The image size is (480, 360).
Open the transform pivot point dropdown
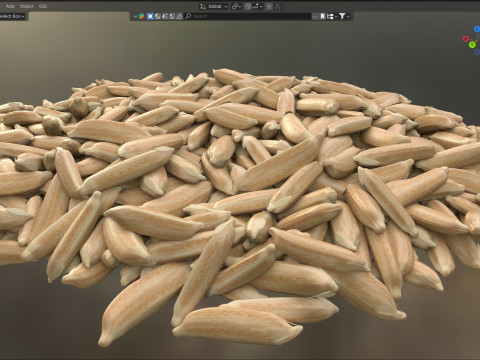(236, 6)
